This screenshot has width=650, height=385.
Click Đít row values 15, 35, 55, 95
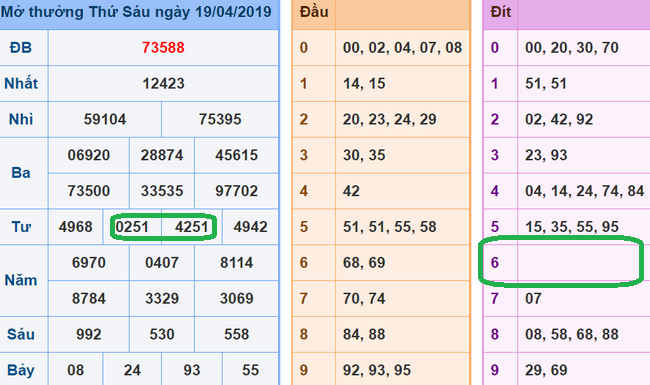pyautogui.click(x=572, y=227)
